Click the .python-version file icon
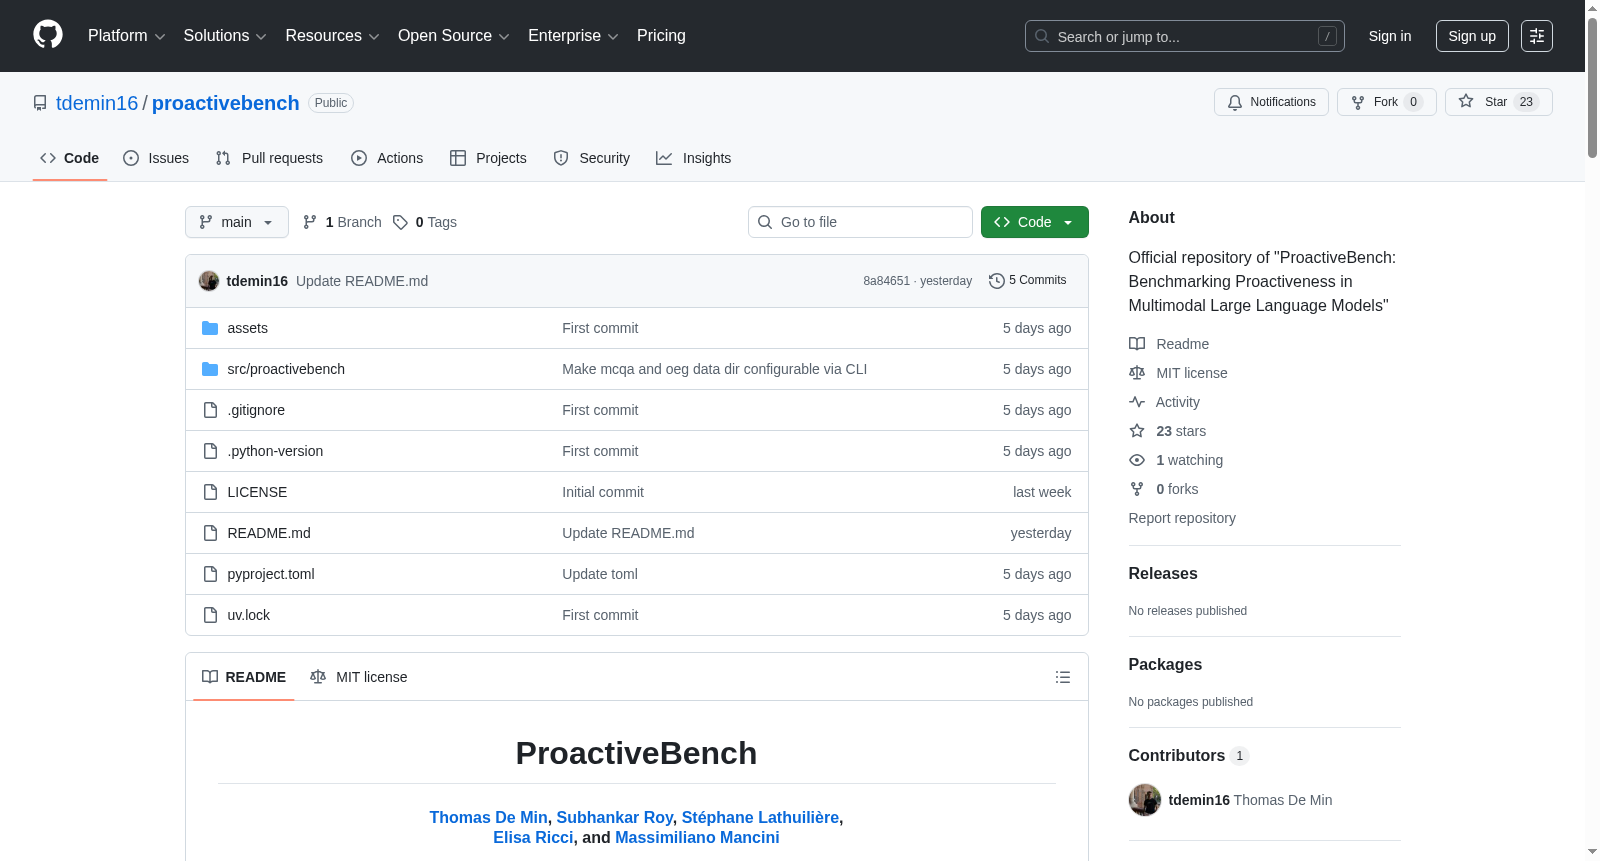Viewport: 1600px width, 861px height. point(210,451)
